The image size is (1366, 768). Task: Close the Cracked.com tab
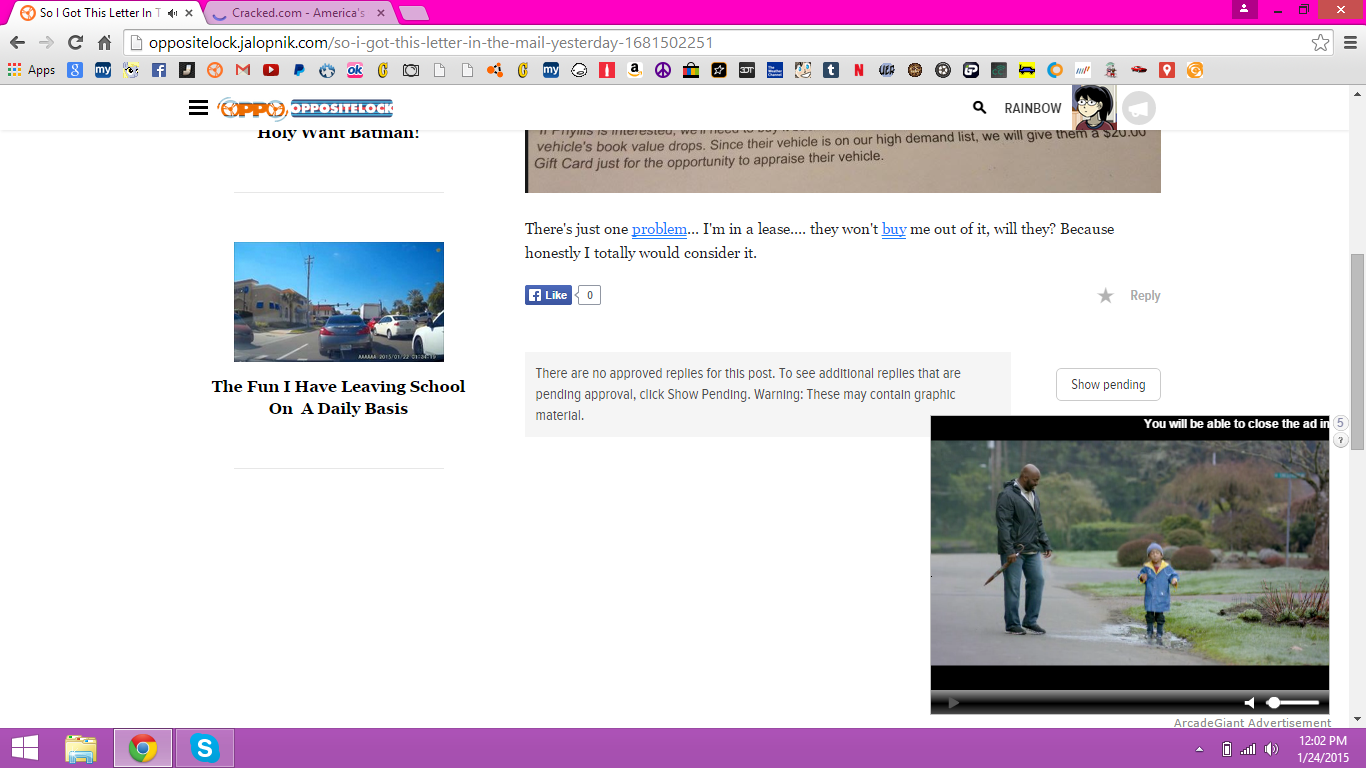(381, 13)
